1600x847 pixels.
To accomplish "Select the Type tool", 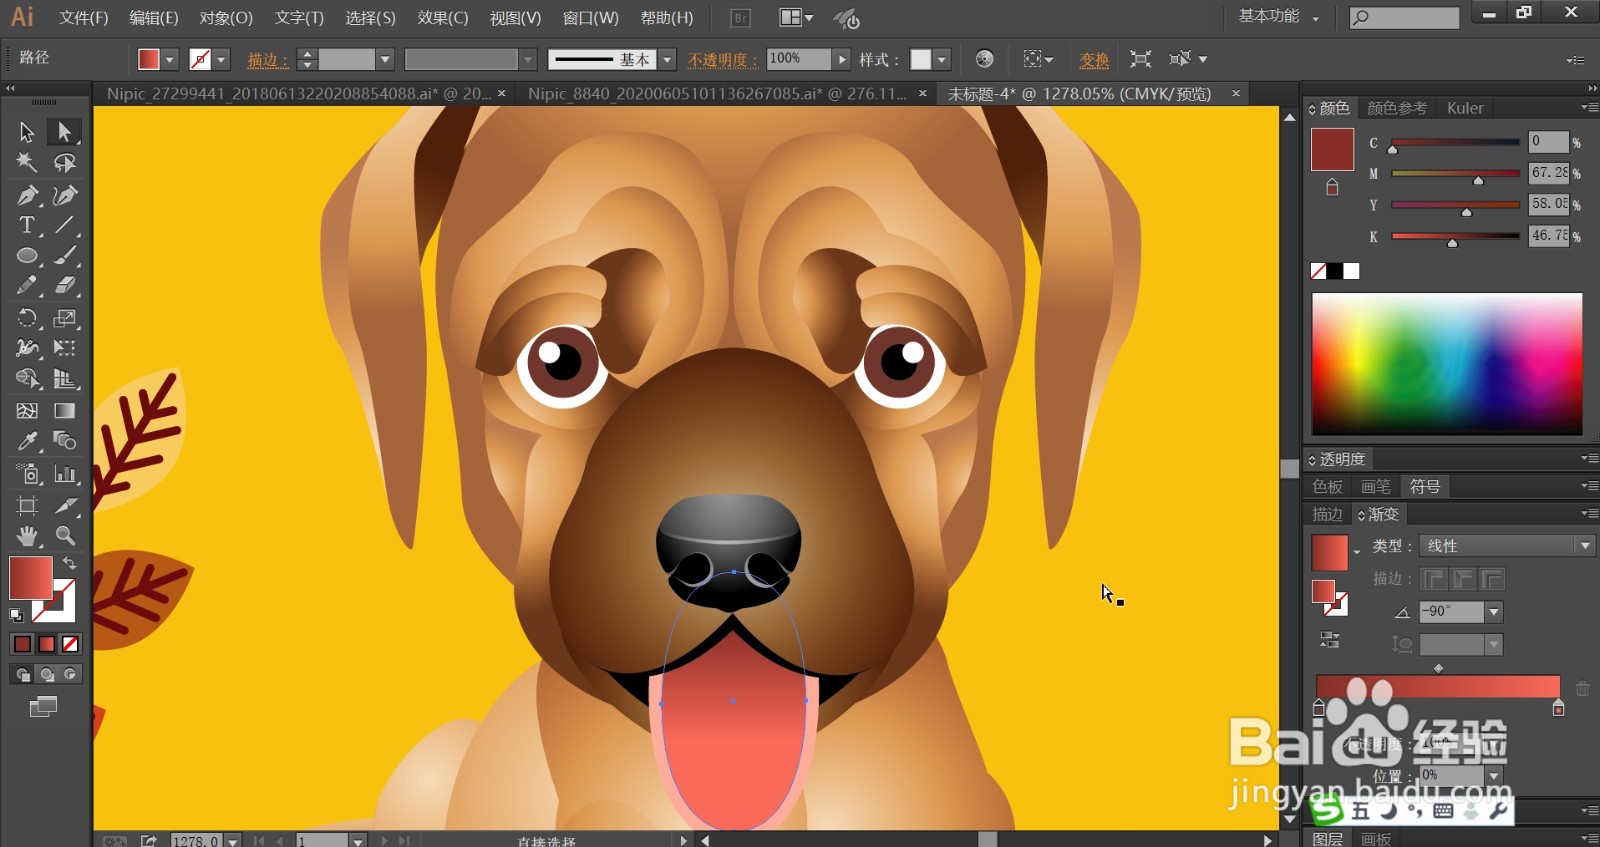I will (27, 225).
